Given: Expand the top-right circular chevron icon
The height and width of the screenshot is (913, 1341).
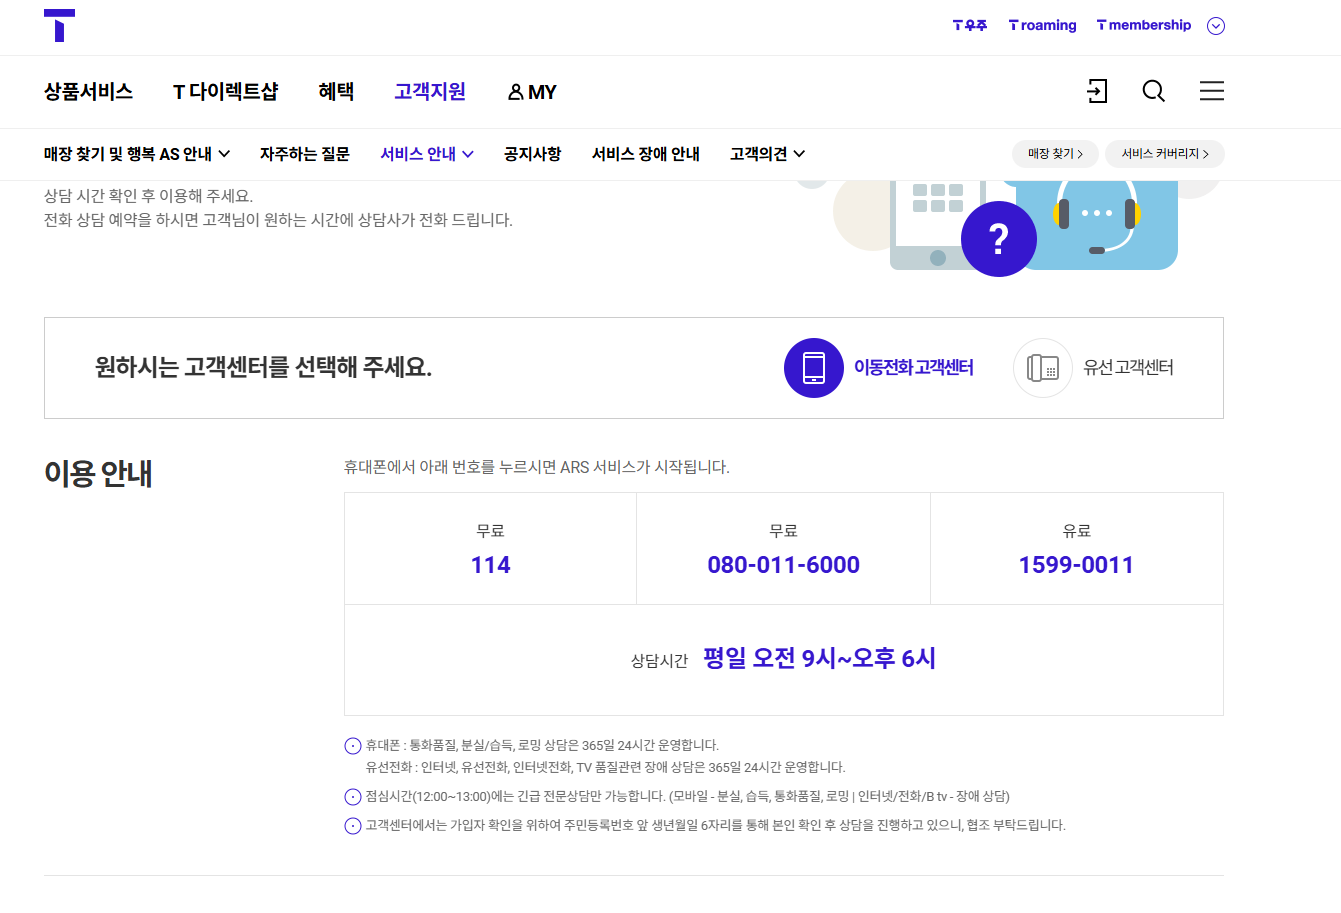Looking at the screenshot, I should 1216,26.
